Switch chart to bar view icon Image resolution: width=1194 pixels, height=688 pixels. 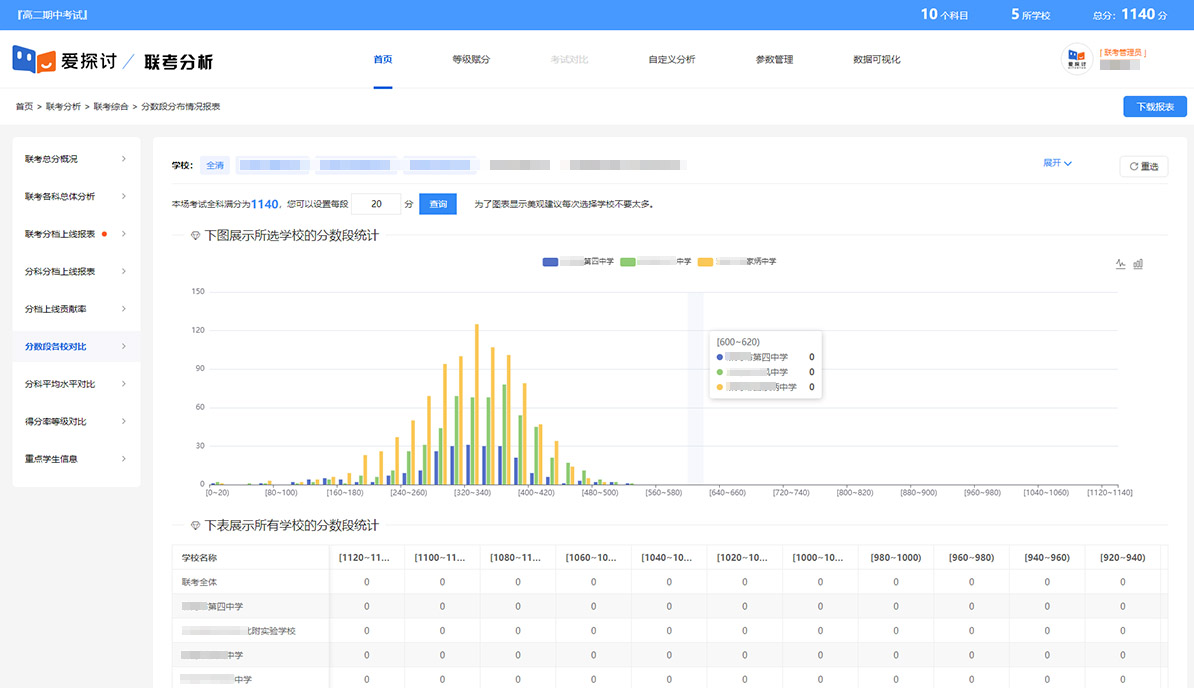(1138, 264)
